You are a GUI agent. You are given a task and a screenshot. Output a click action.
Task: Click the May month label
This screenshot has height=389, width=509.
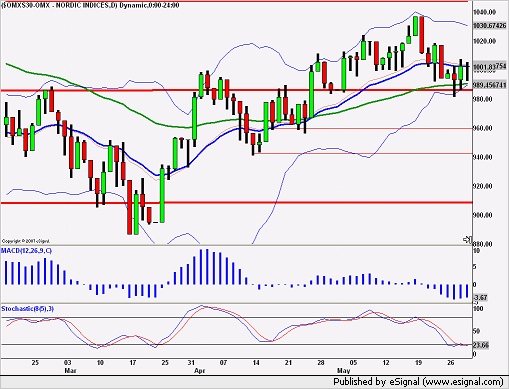pyautogui.click(x=343, y=371)
